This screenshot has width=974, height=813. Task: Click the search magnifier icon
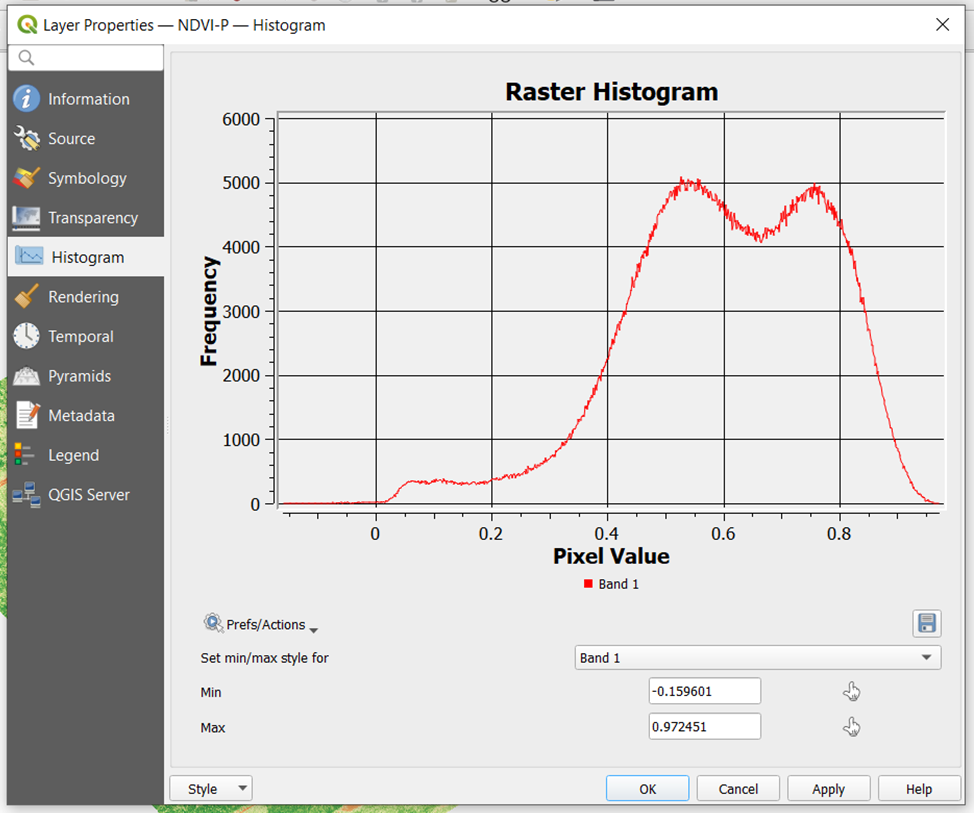(x=26, y=58)
